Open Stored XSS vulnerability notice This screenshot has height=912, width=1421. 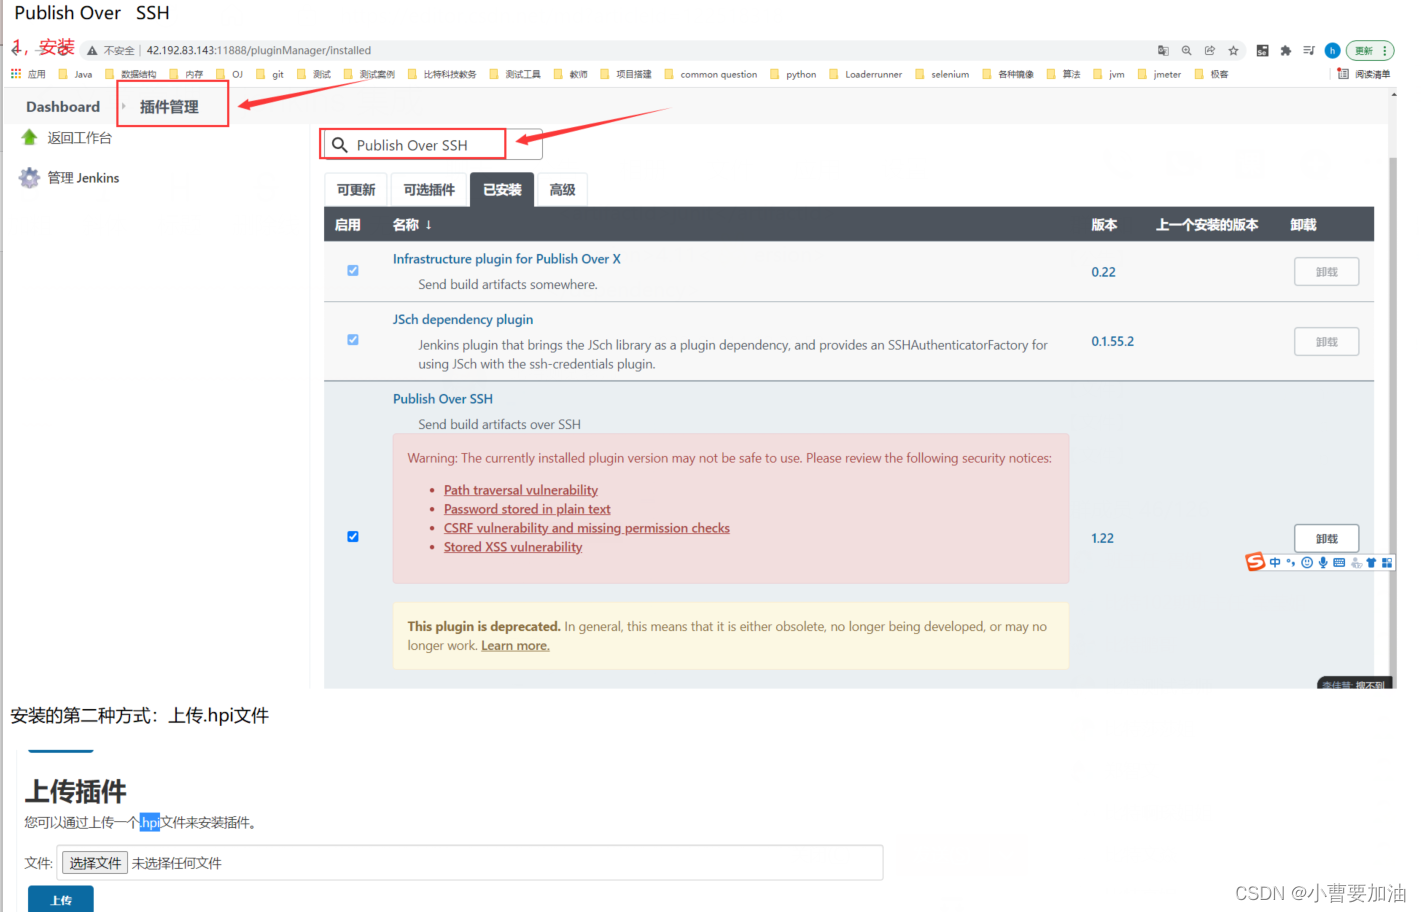pyautogui.click(x=513, y=547)
